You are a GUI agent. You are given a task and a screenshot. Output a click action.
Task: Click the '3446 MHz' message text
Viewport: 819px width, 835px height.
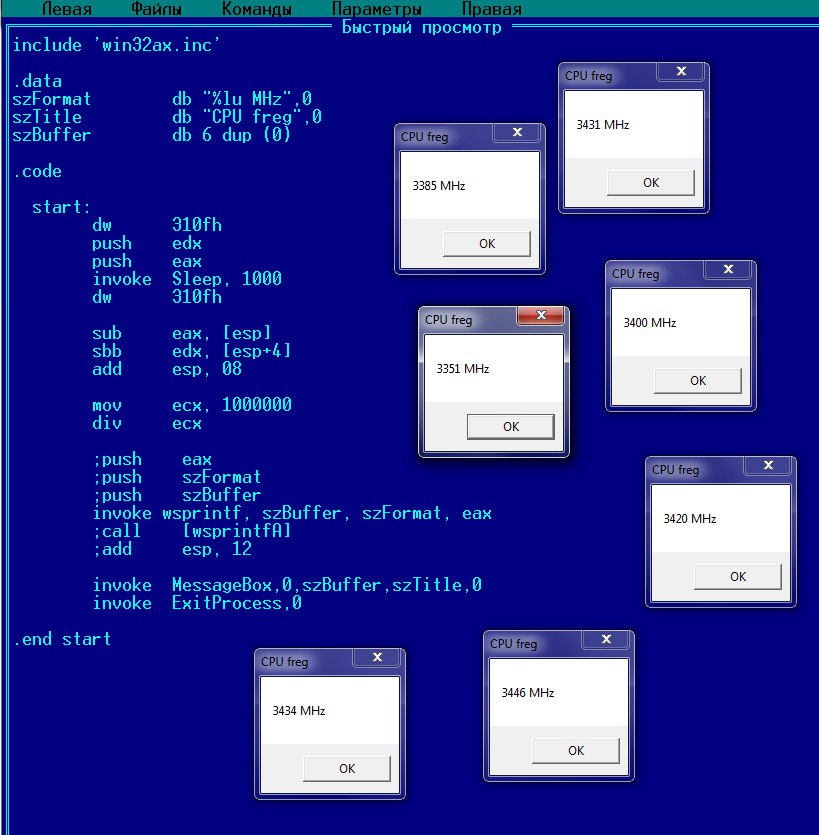(528, 693)
